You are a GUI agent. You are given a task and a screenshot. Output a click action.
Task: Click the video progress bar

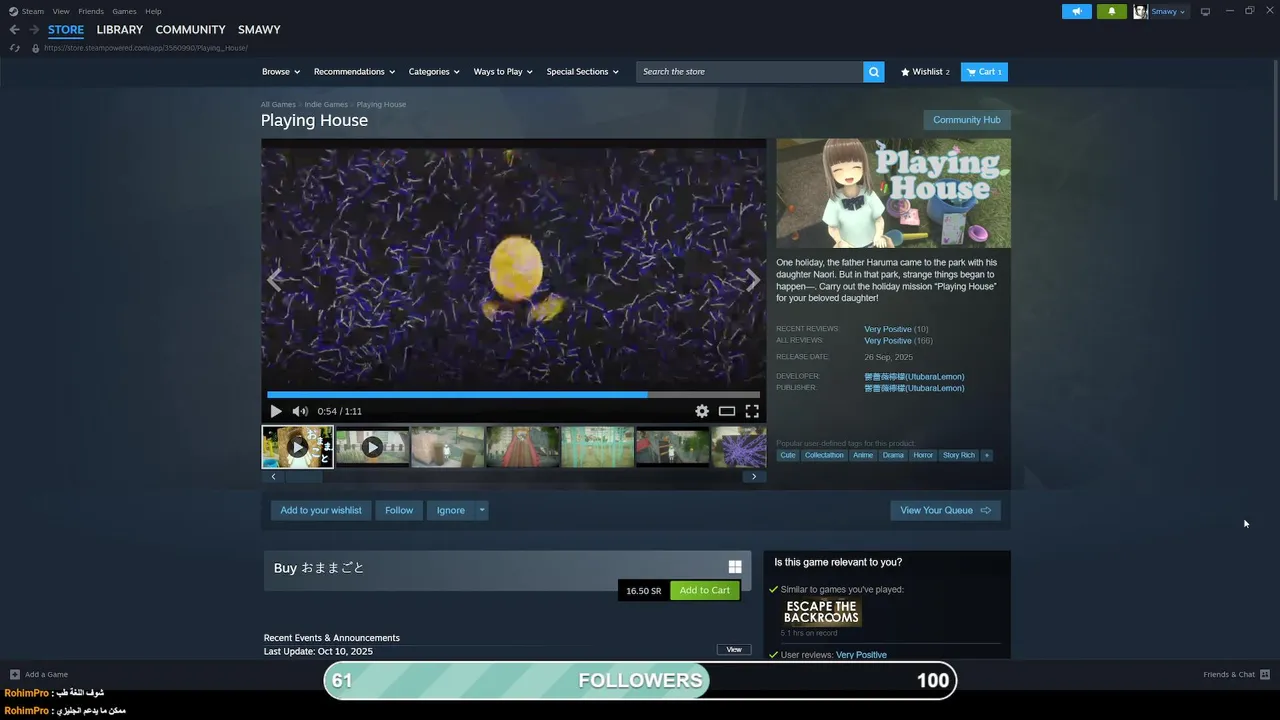pyautogui.click(x=513, y=395)
